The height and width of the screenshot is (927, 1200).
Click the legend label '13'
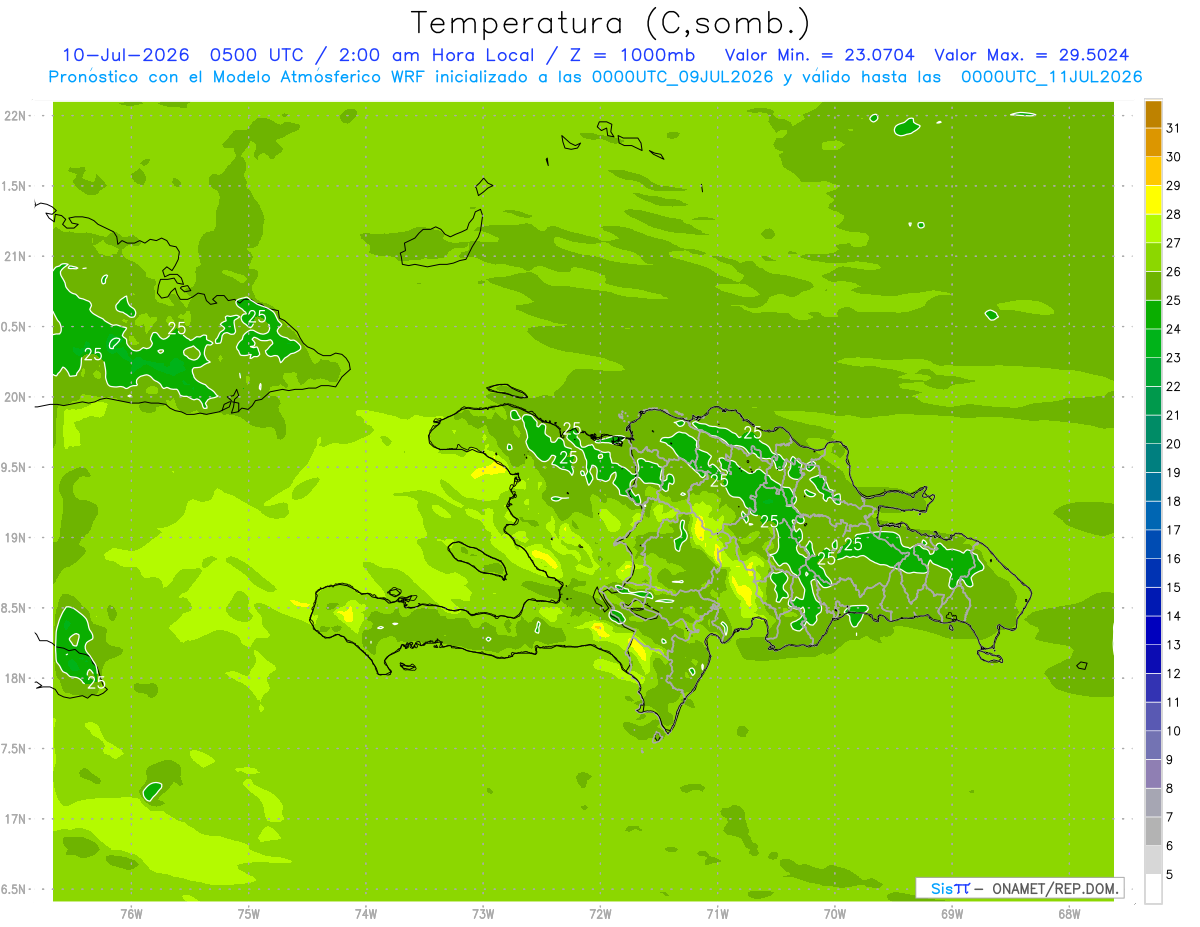click(1174, 645)
